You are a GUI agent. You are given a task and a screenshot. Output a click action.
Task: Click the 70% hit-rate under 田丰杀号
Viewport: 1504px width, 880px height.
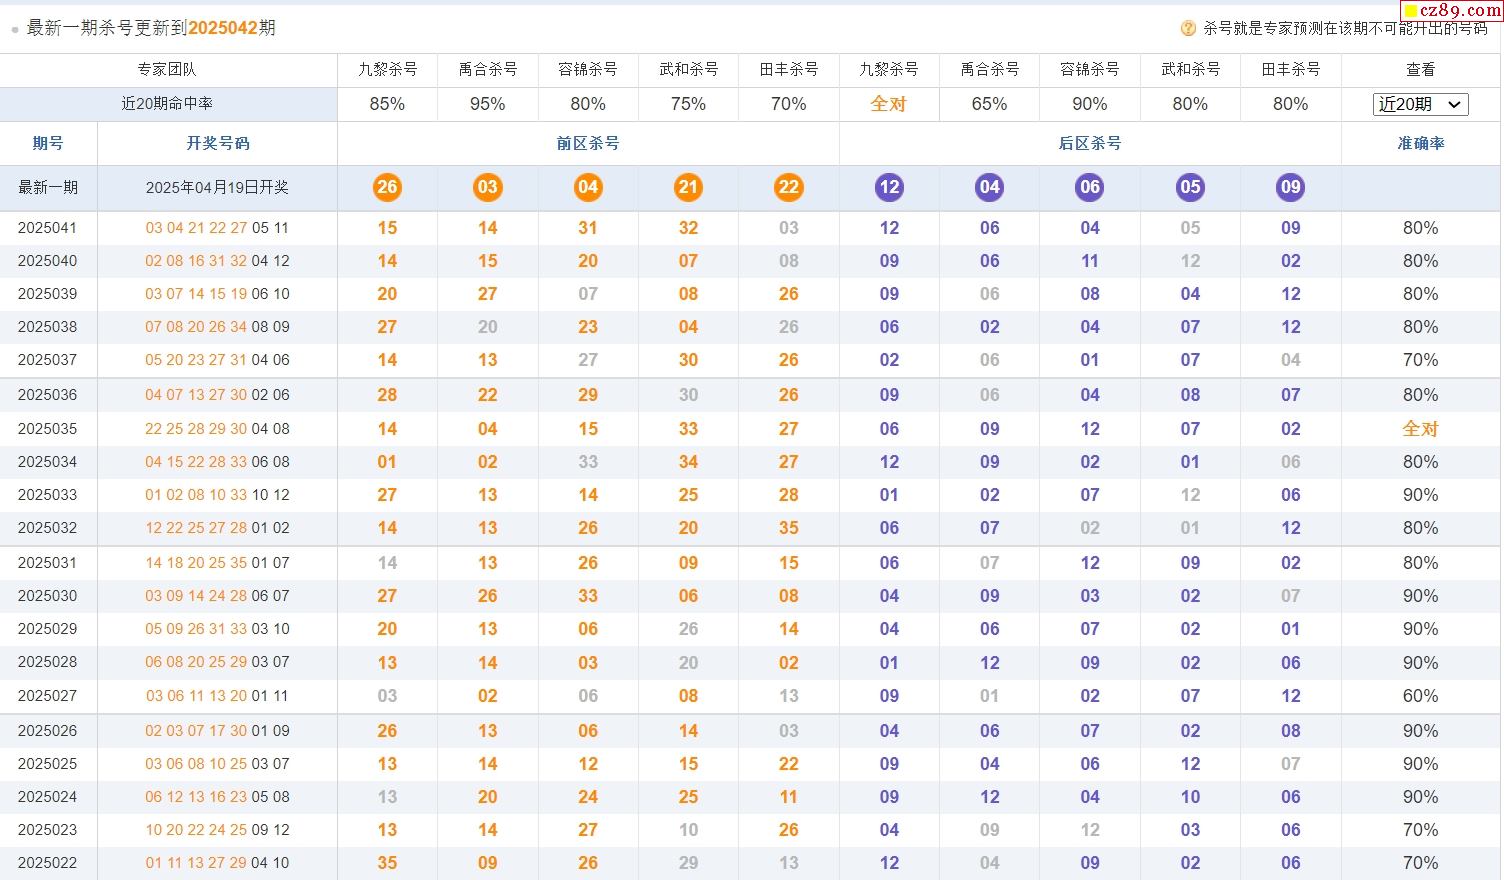[789, 104]
